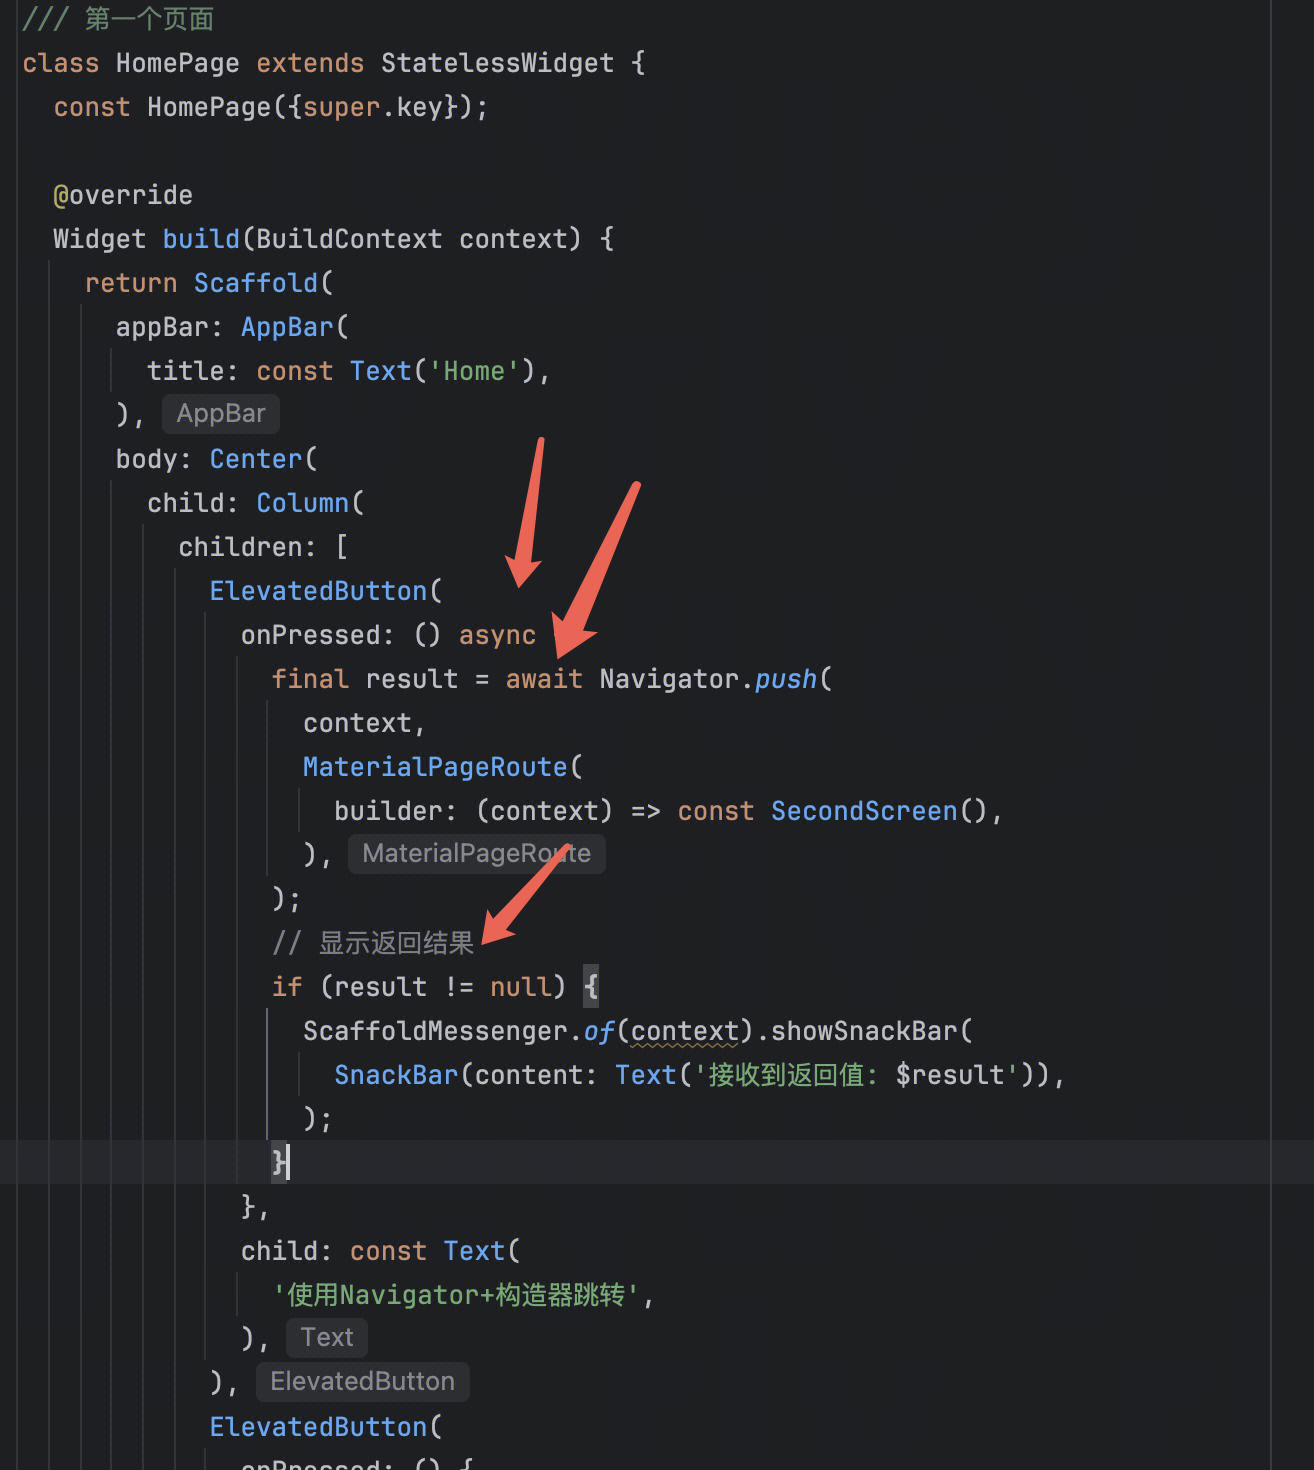Click the showSnackBar method name
Screen dimensions: 1314x1470
coord(864,1031)
